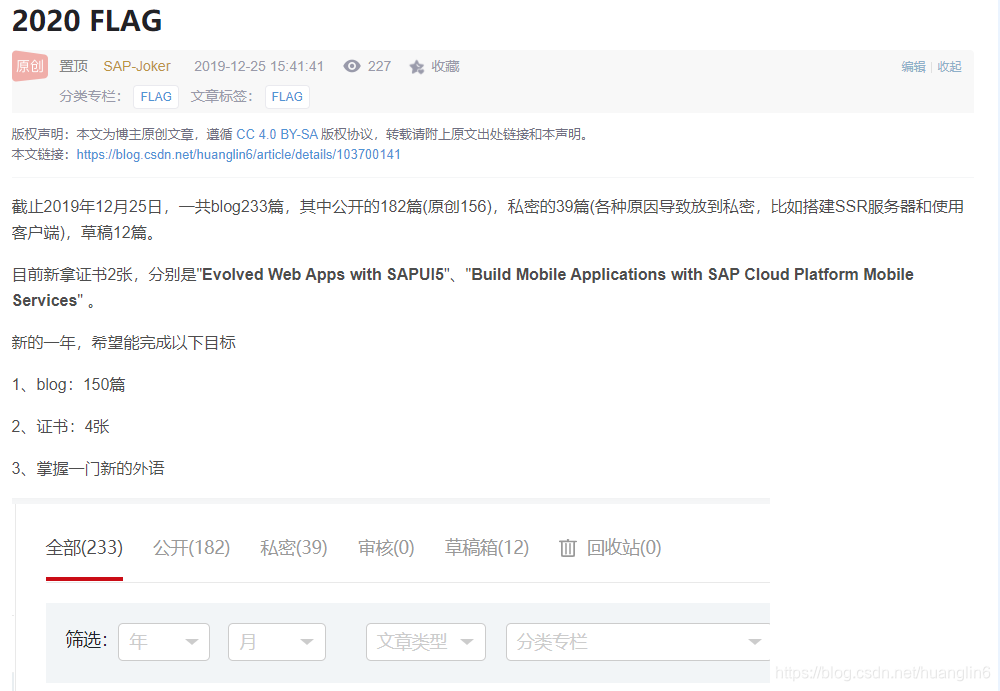Click FLAG category column tag
The width and height of the screenshot is (1000, 691).
[156, 96]
